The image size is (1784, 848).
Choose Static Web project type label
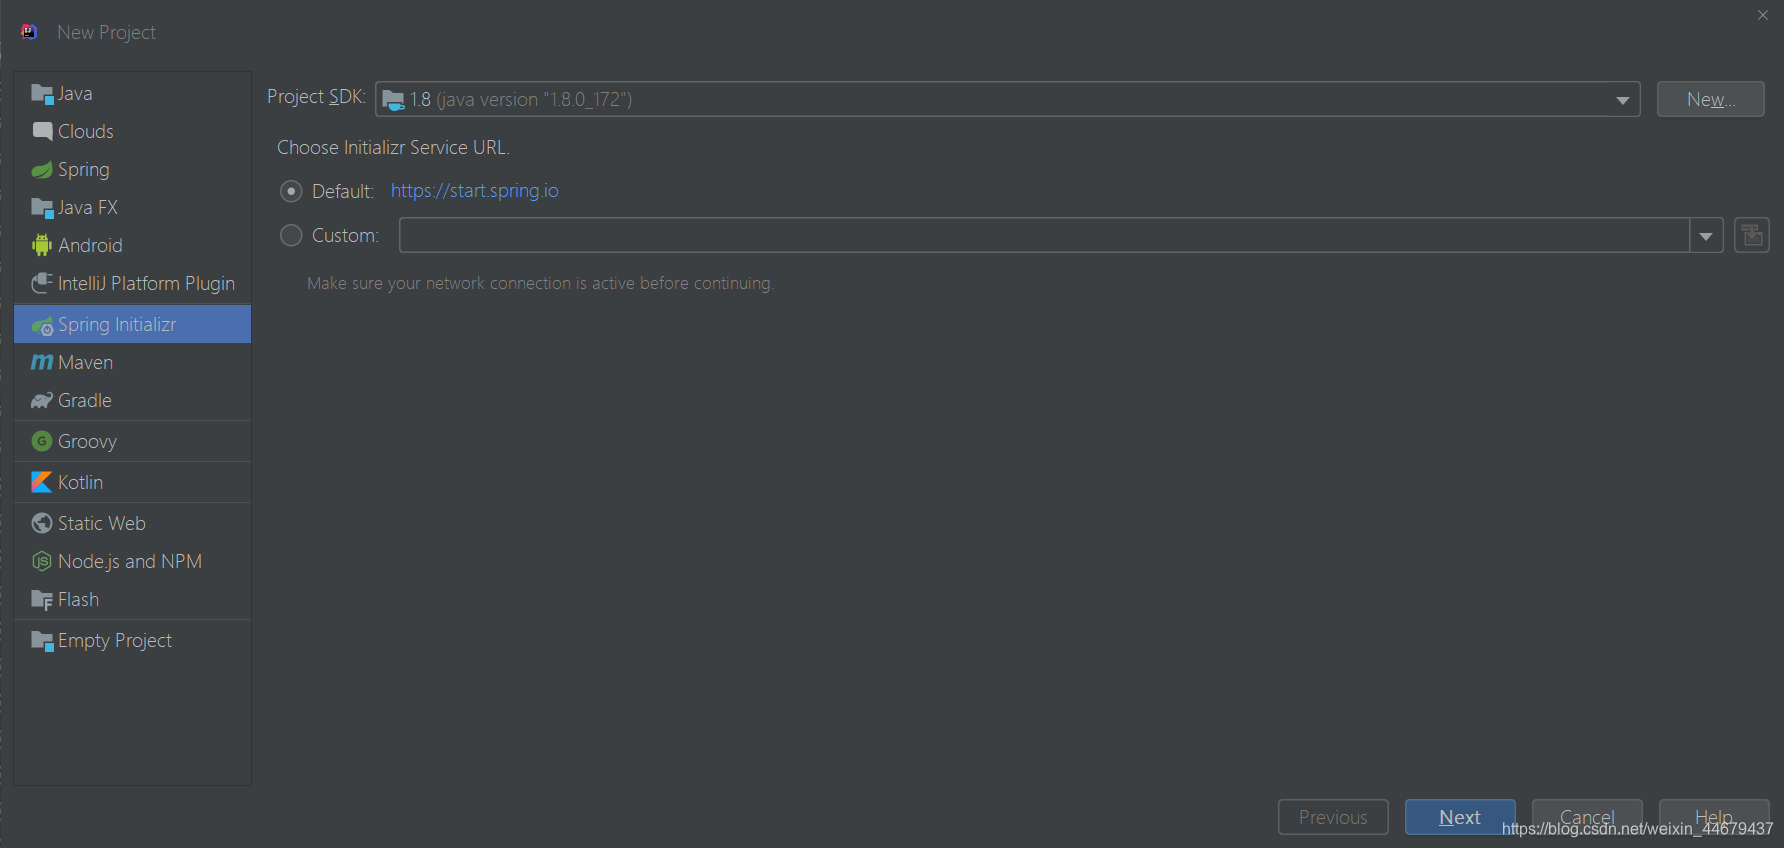[x=102, y=523]
